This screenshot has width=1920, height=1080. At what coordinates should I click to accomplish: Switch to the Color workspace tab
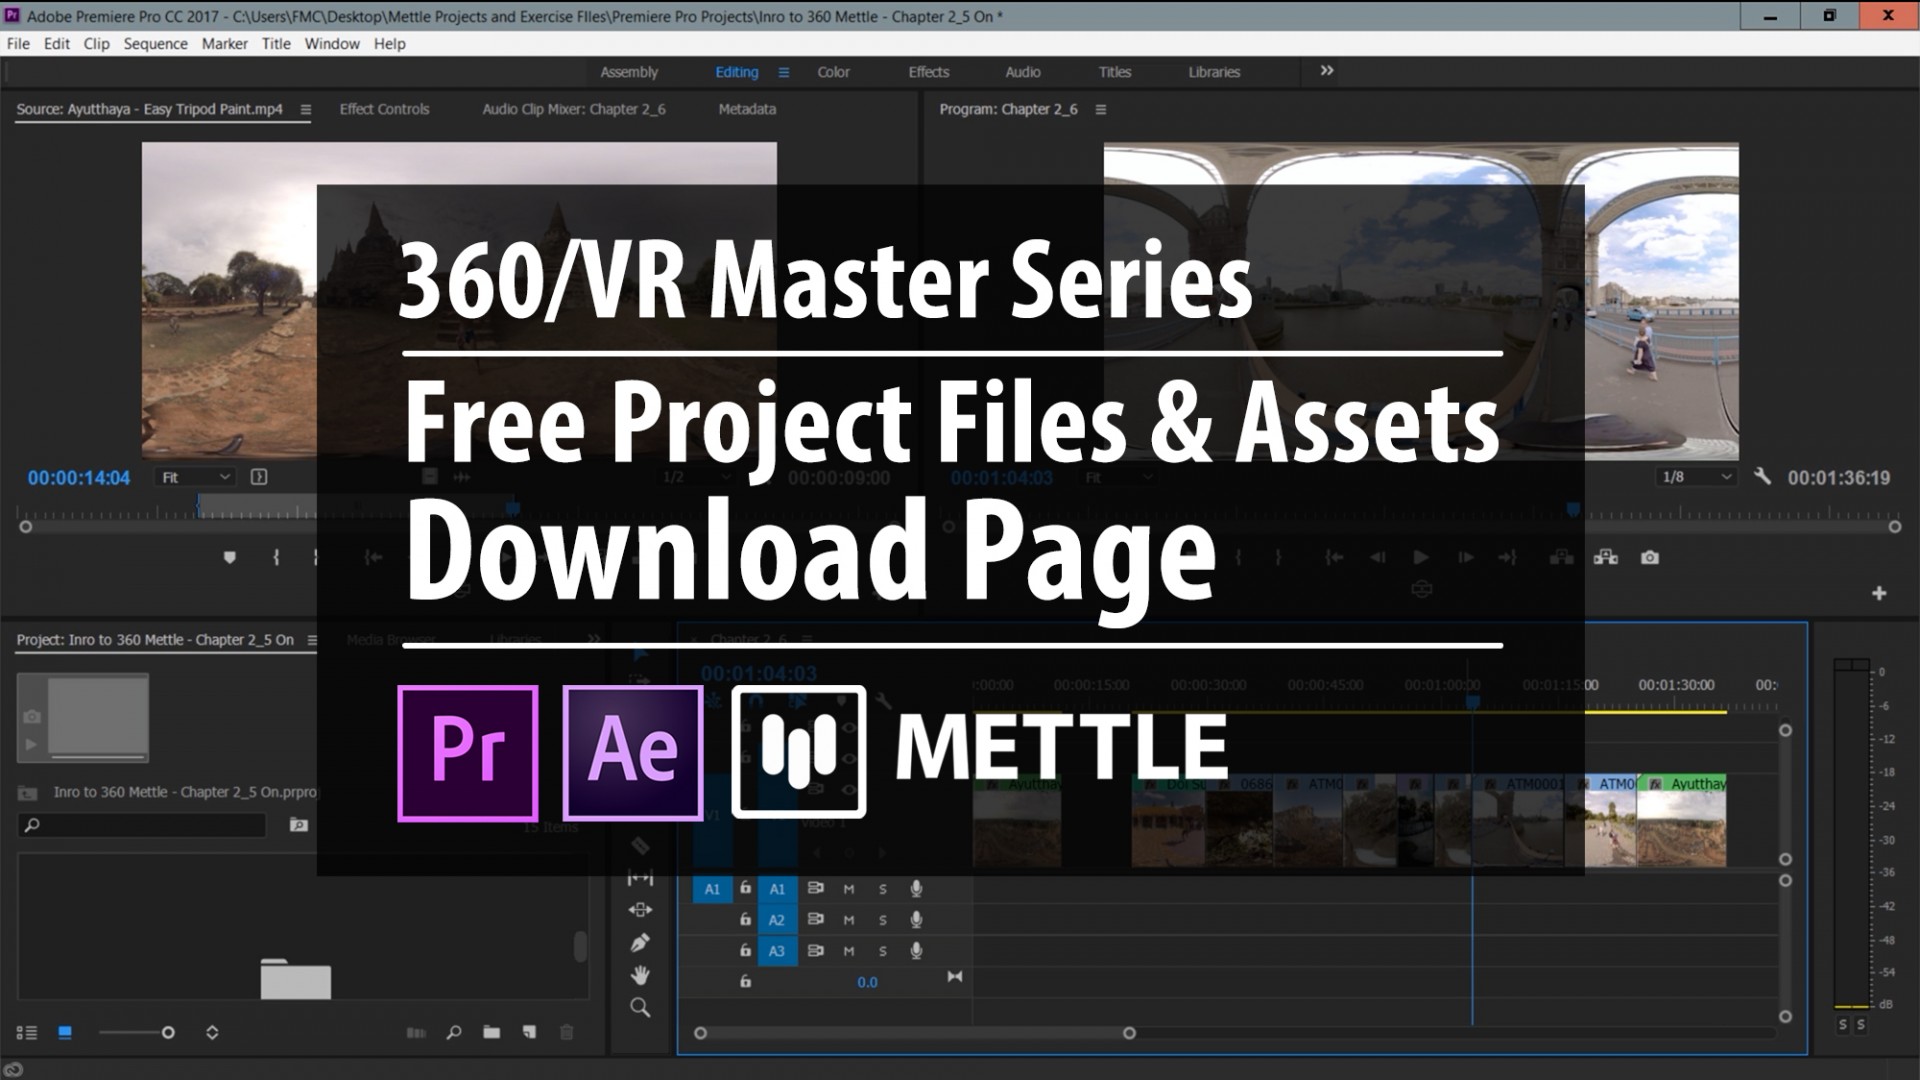833,71
